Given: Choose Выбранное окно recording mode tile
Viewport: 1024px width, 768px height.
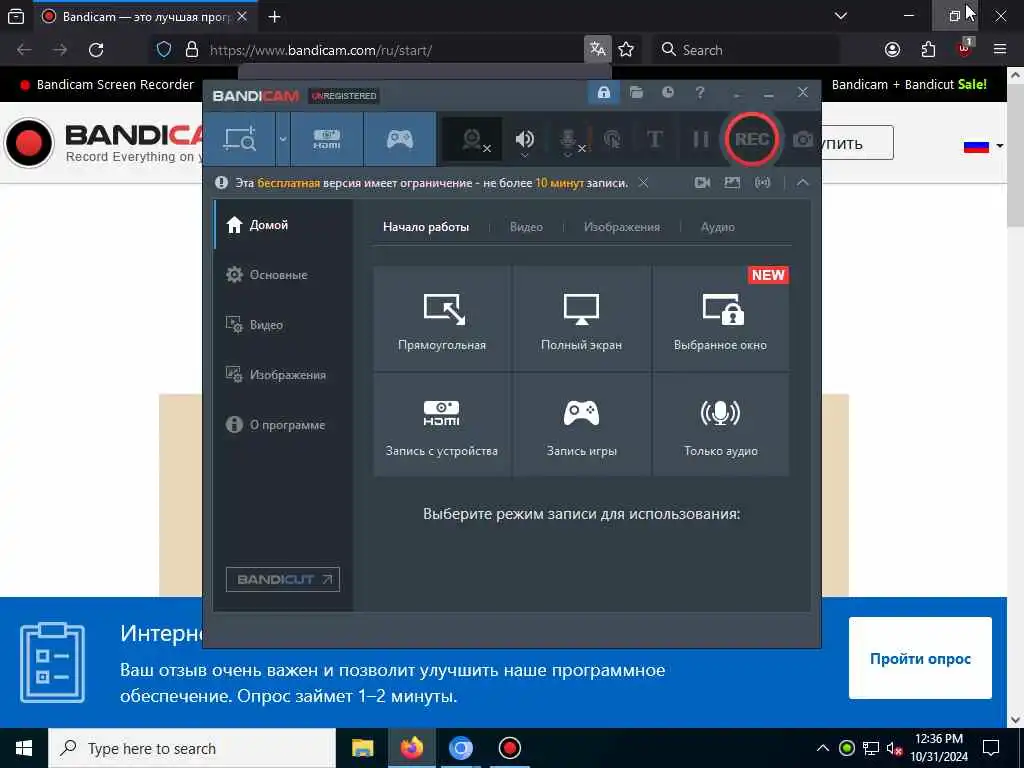Looking at the screenshot, I should click(x=720, y=318).
